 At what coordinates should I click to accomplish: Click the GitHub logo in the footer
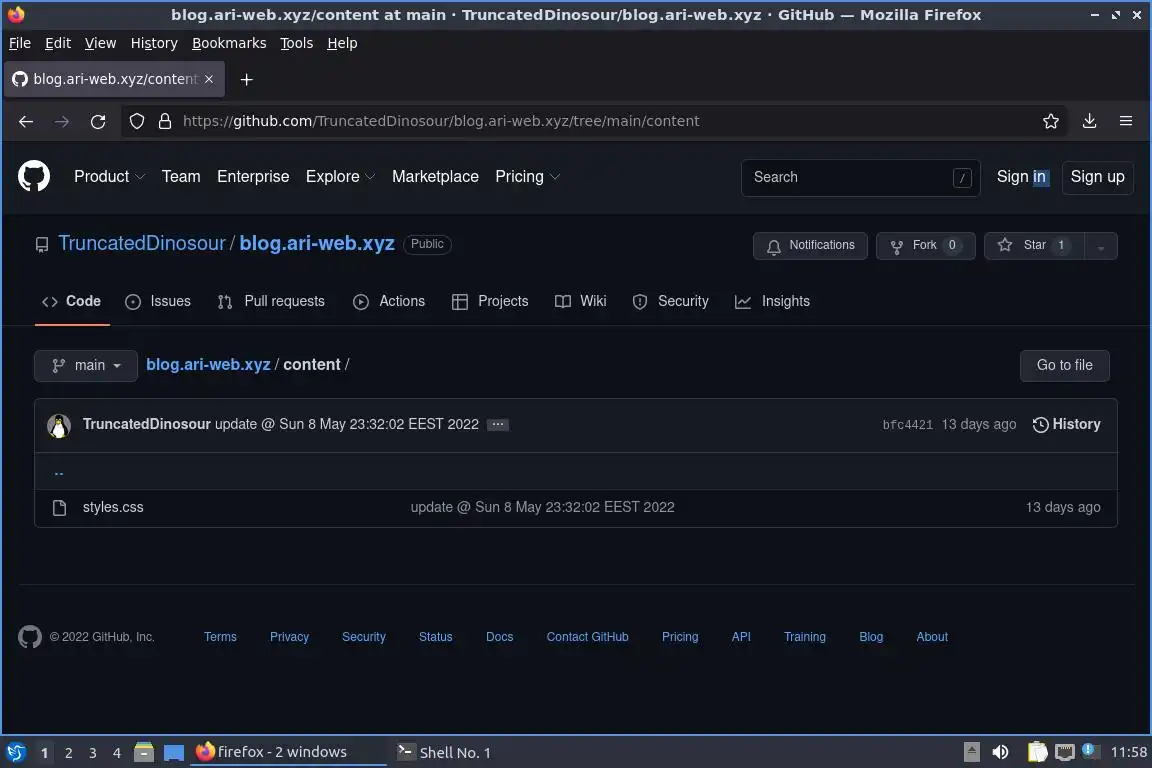click(x=30, y=636)
